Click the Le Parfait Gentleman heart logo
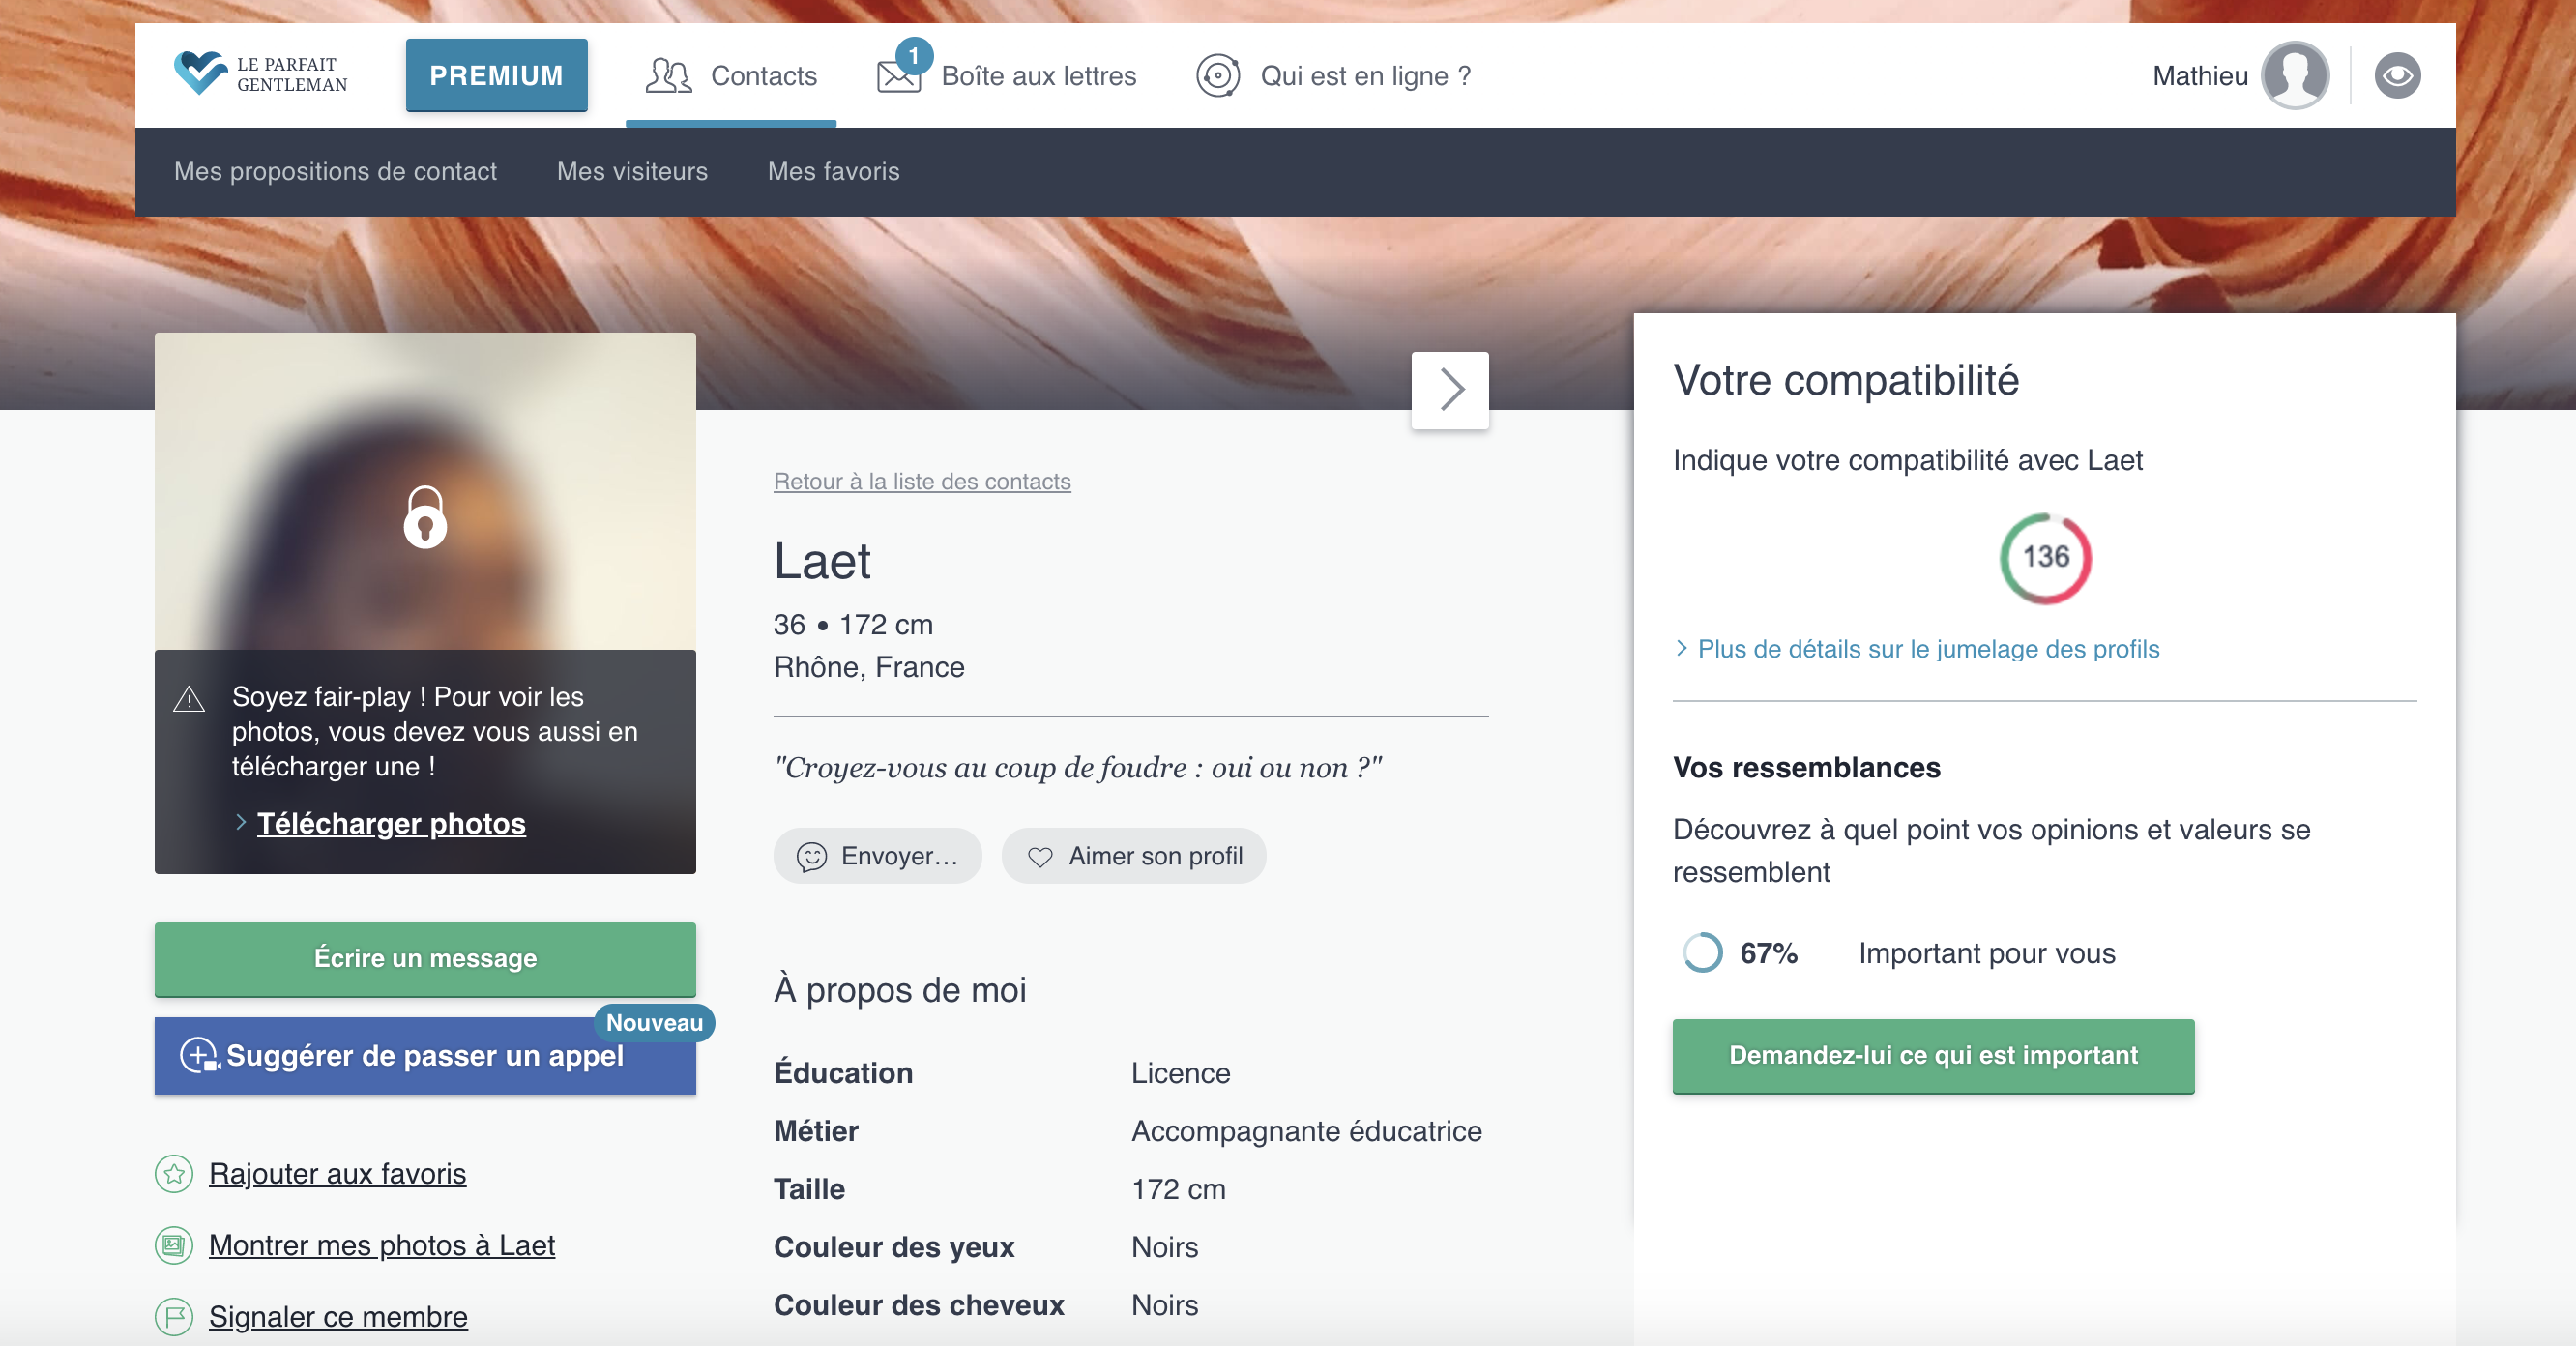The height and width of the screenshot is (1346, 2576). click(x=200, y=72)
